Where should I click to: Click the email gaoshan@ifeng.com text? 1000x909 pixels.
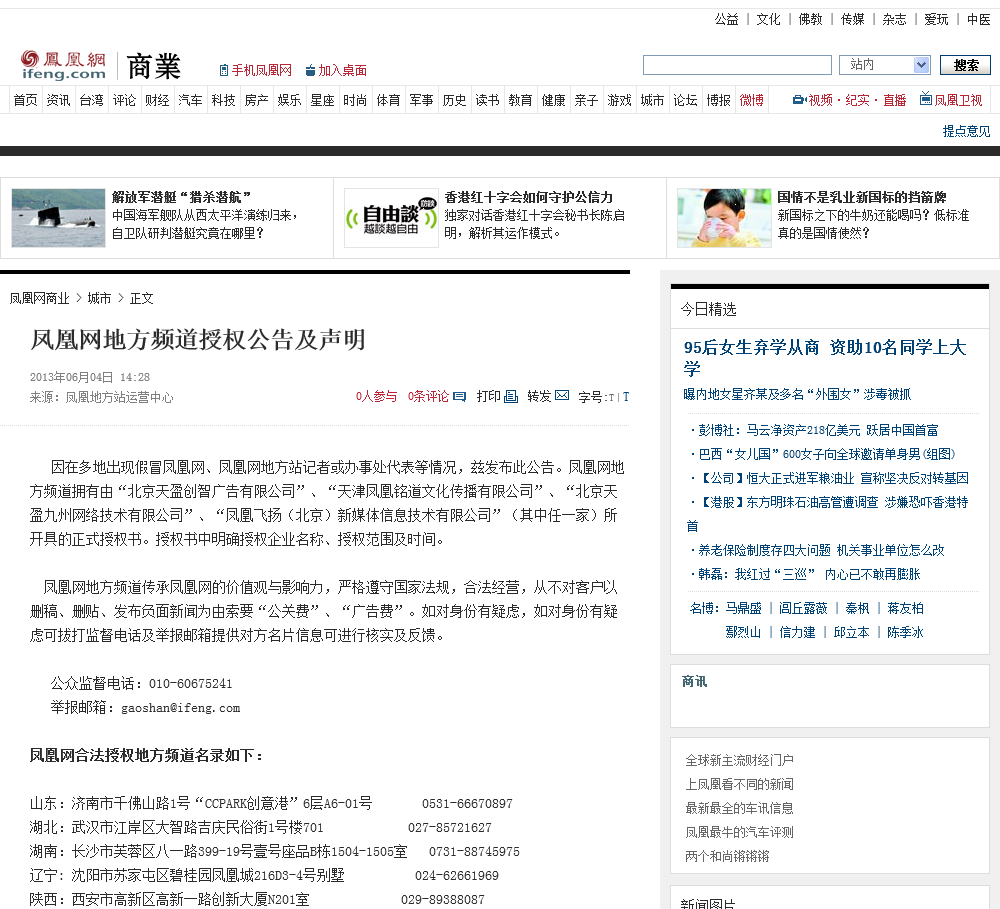(x=180, y=708)
